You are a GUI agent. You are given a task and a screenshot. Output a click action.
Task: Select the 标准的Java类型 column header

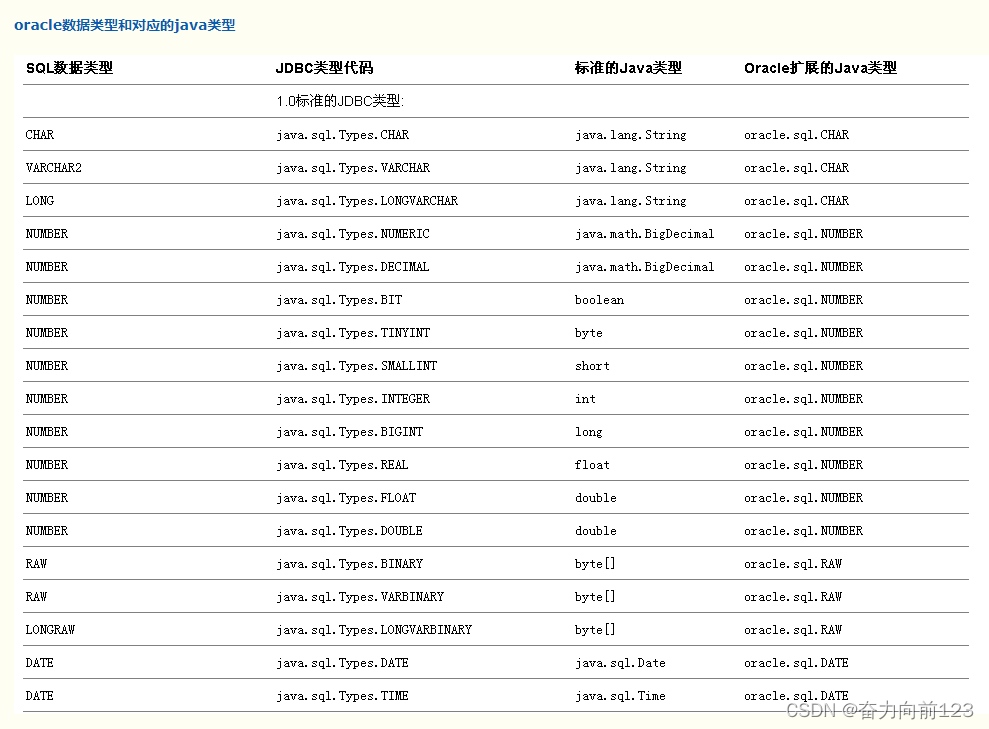628,68
